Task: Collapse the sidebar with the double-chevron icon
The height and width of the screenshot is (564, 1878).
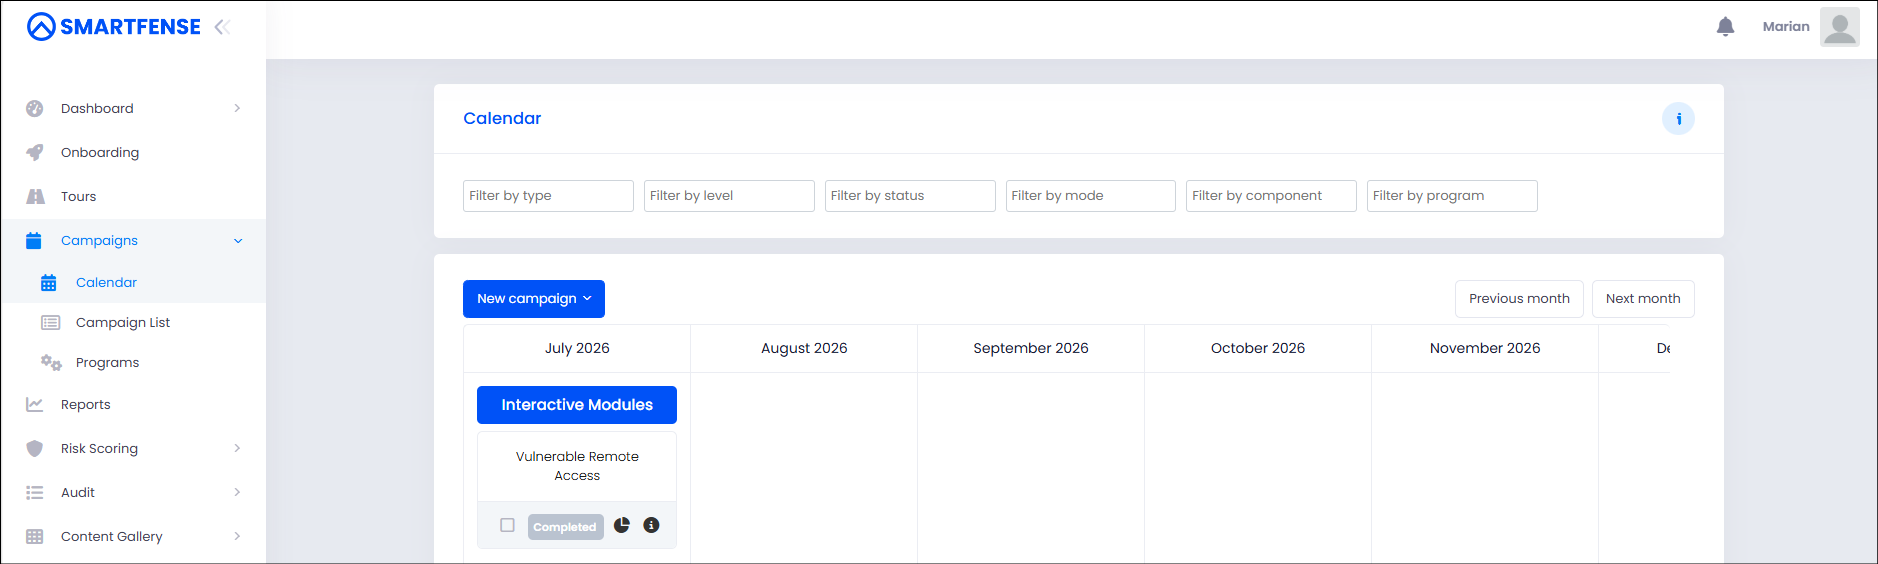Action: coord(222,27)
